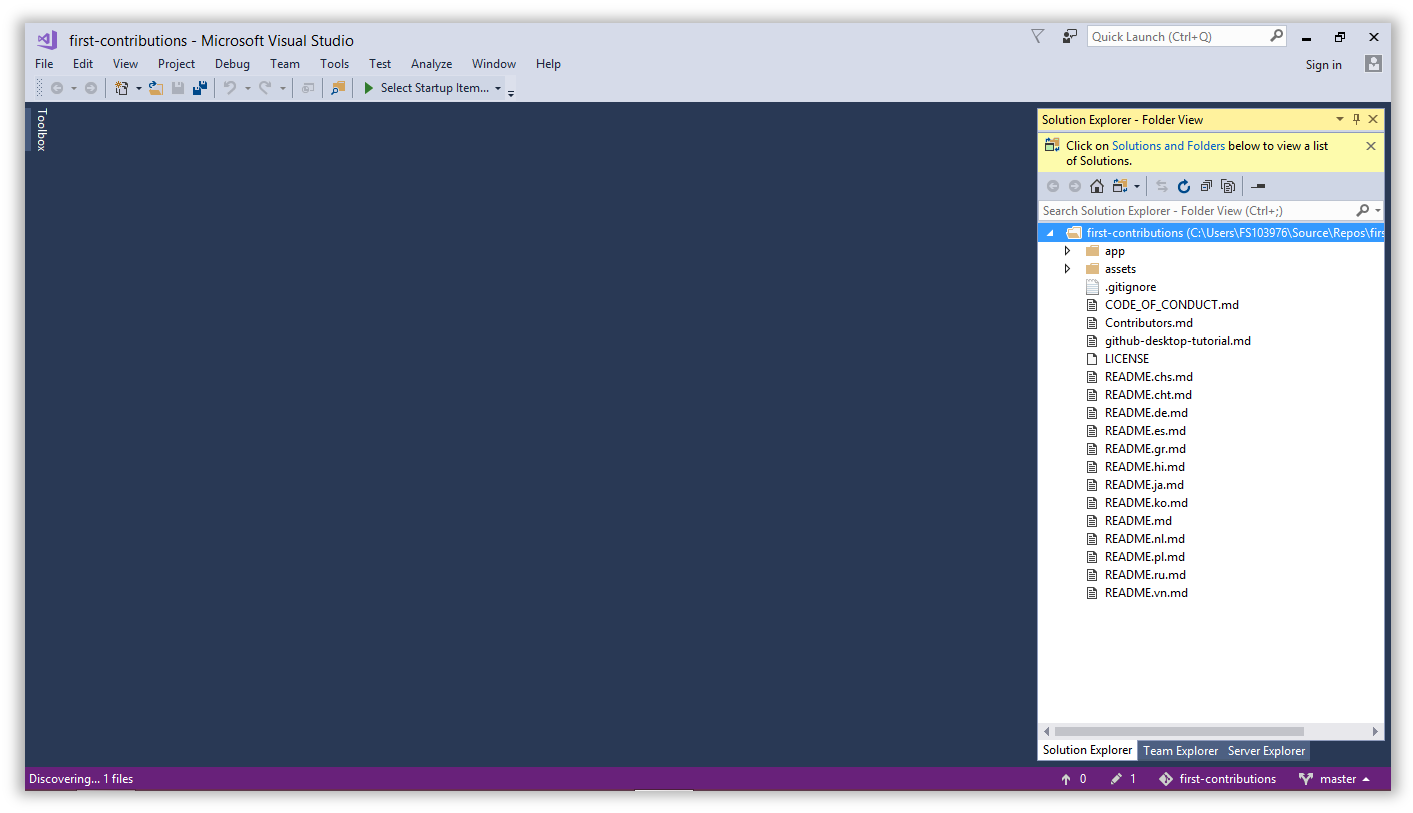
Task: Click the Solution Explorer horizontal scrollbar
Action: (1179, 731)
